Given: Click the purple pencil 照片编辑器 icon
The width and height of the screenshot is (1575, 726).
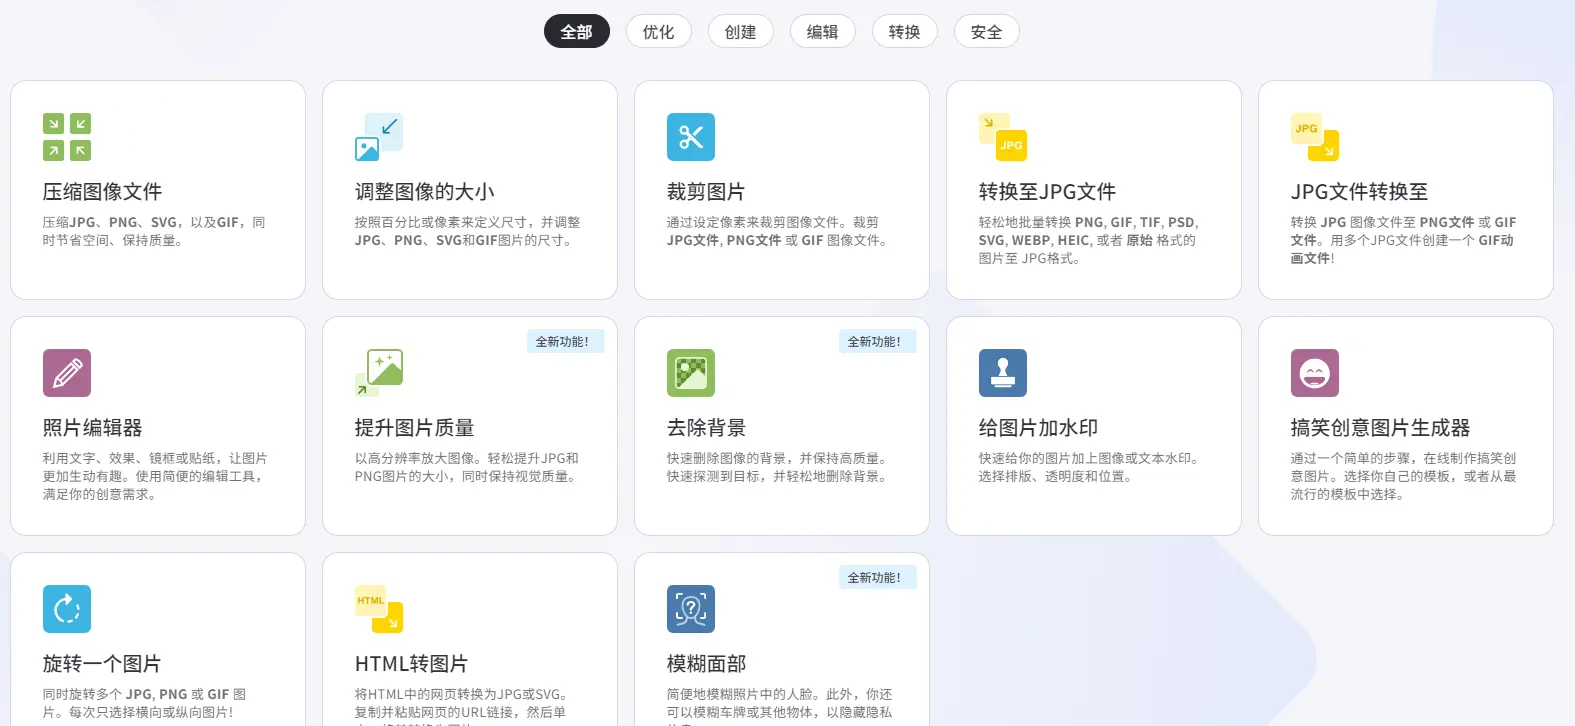Looking at the screenshot, I should (67, 373).
